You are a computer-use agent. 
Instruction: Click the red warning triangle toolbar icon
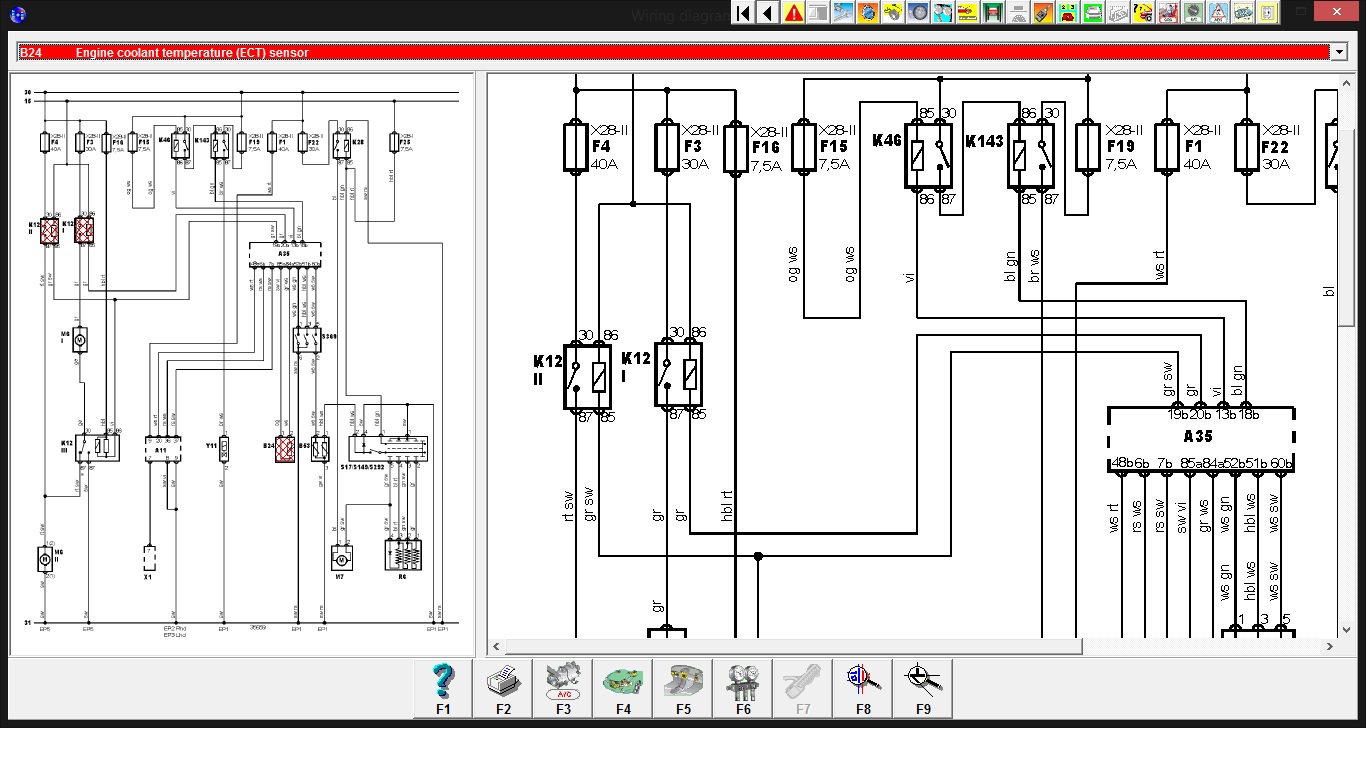point(794,13)
